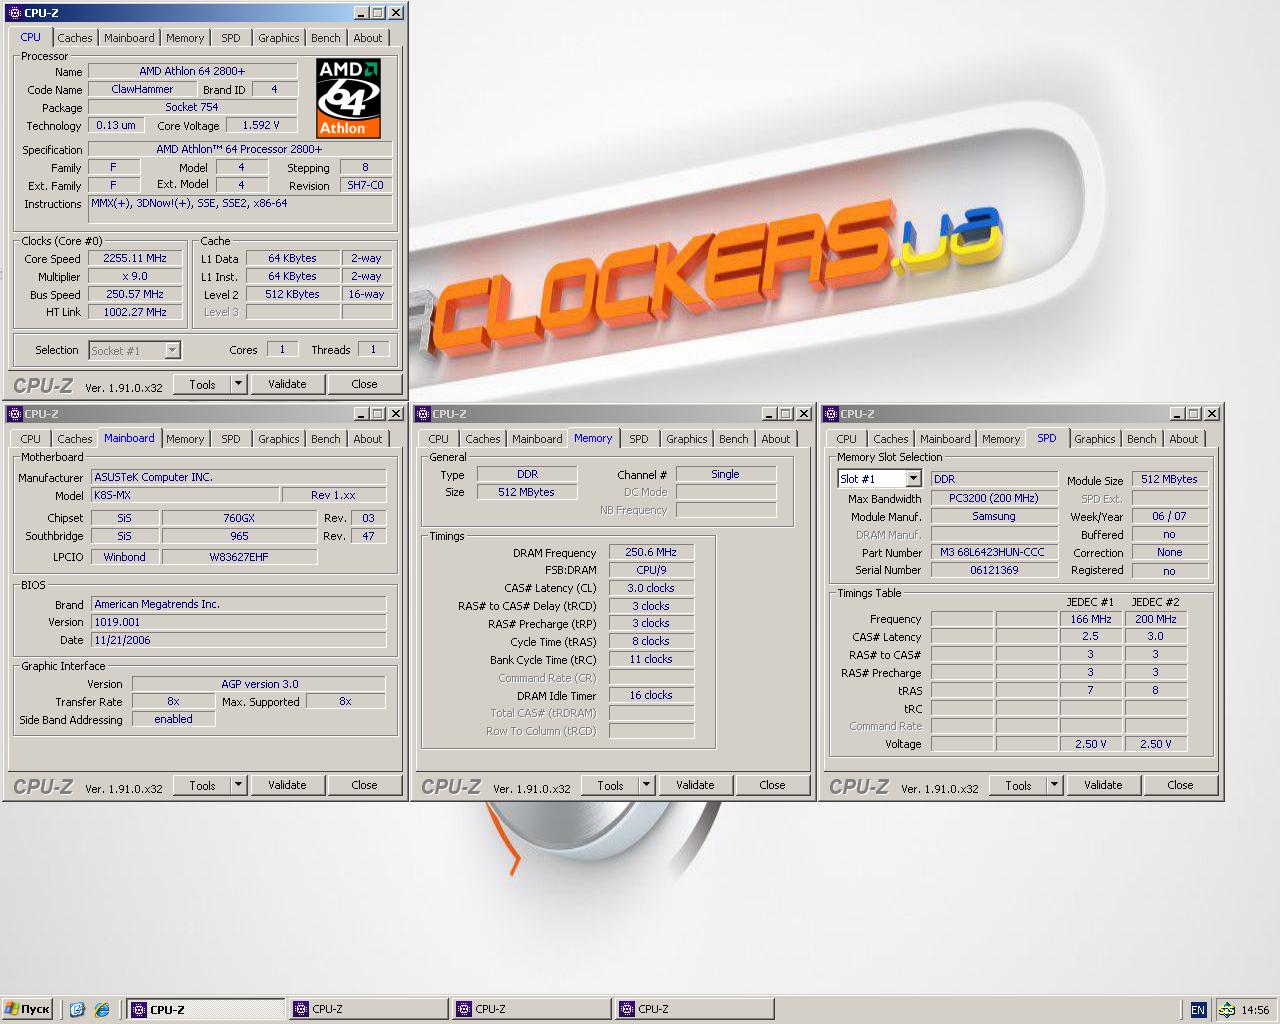Click the Close button in the SPD window
1280x1024 pixels.
pos(1180,785)
